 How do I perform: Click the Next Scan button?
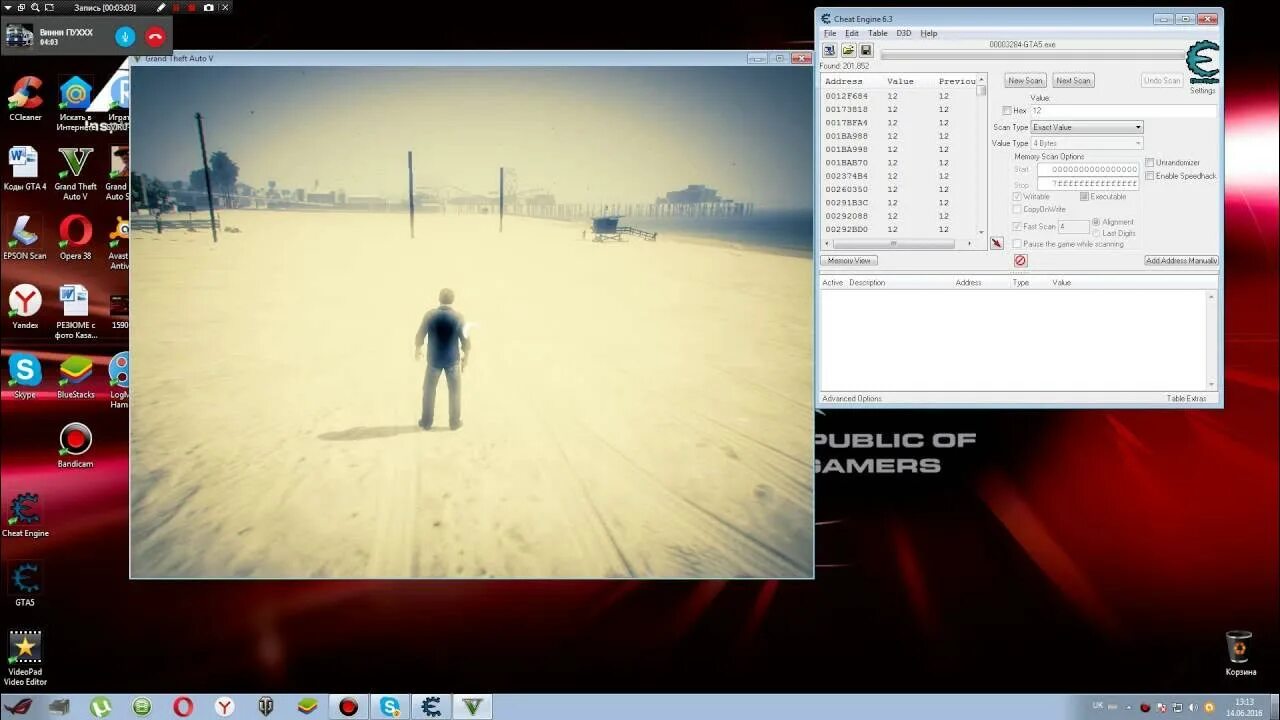pyautogui.click(x=1073, y=80)
